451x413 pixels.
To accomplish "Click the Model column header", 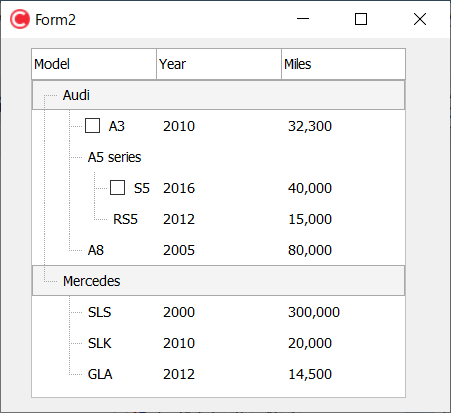I will tap(94, 64).
